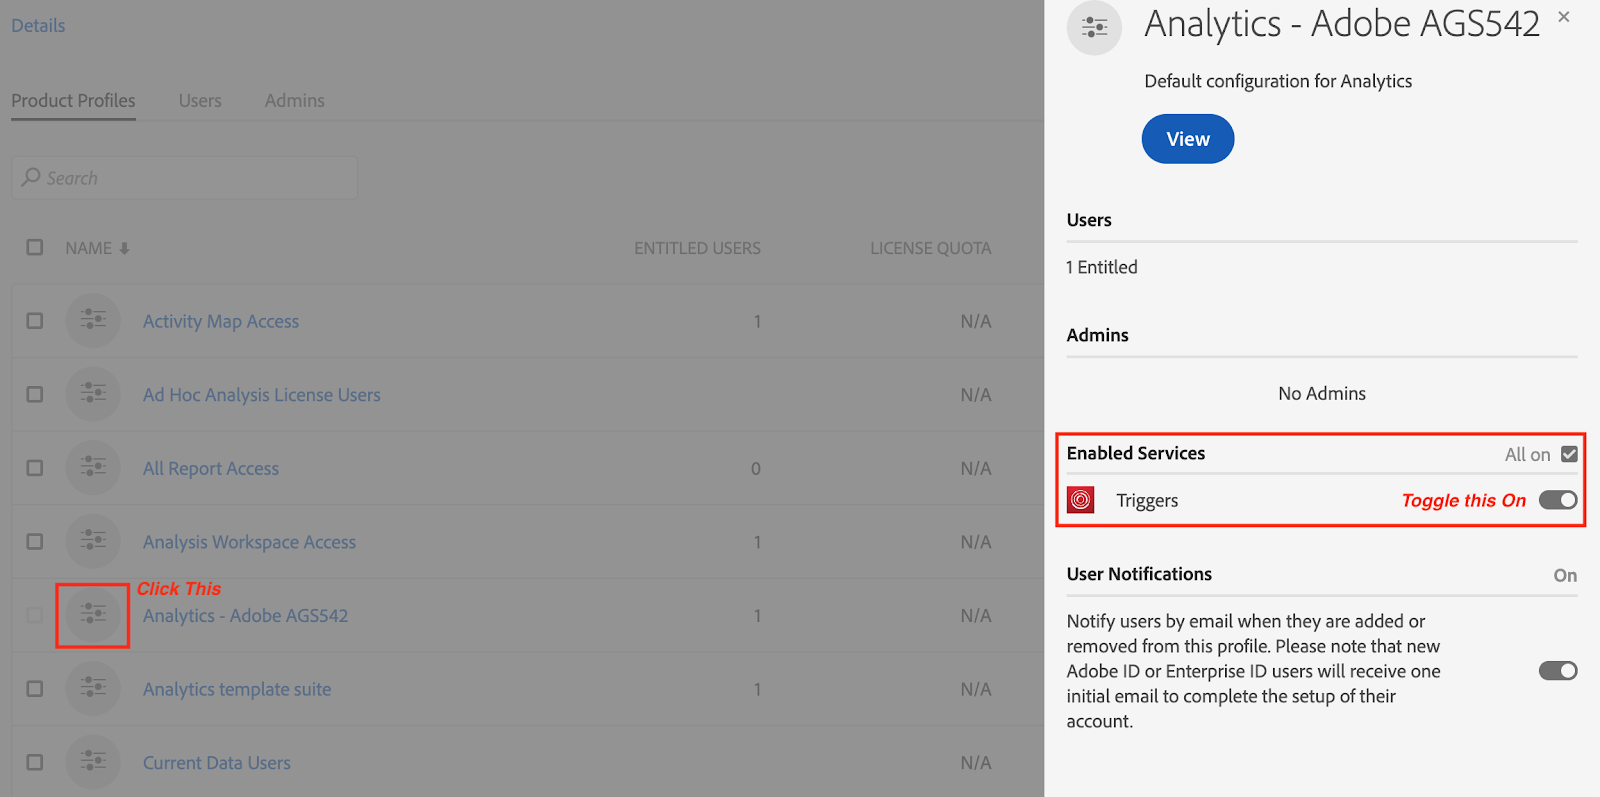This screenshot has width=1600, height=797.
Task: Click the User Notifications heading
Action: pos(1139,574)
